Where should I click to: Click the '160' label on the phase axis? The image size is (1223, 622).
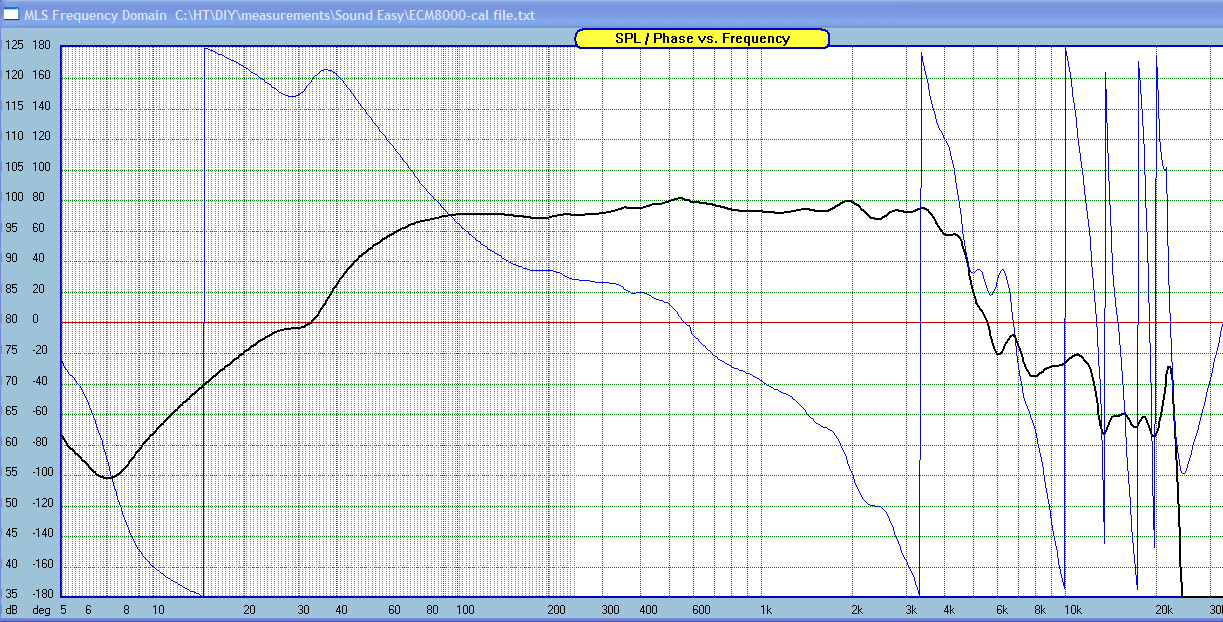point(42,76)
